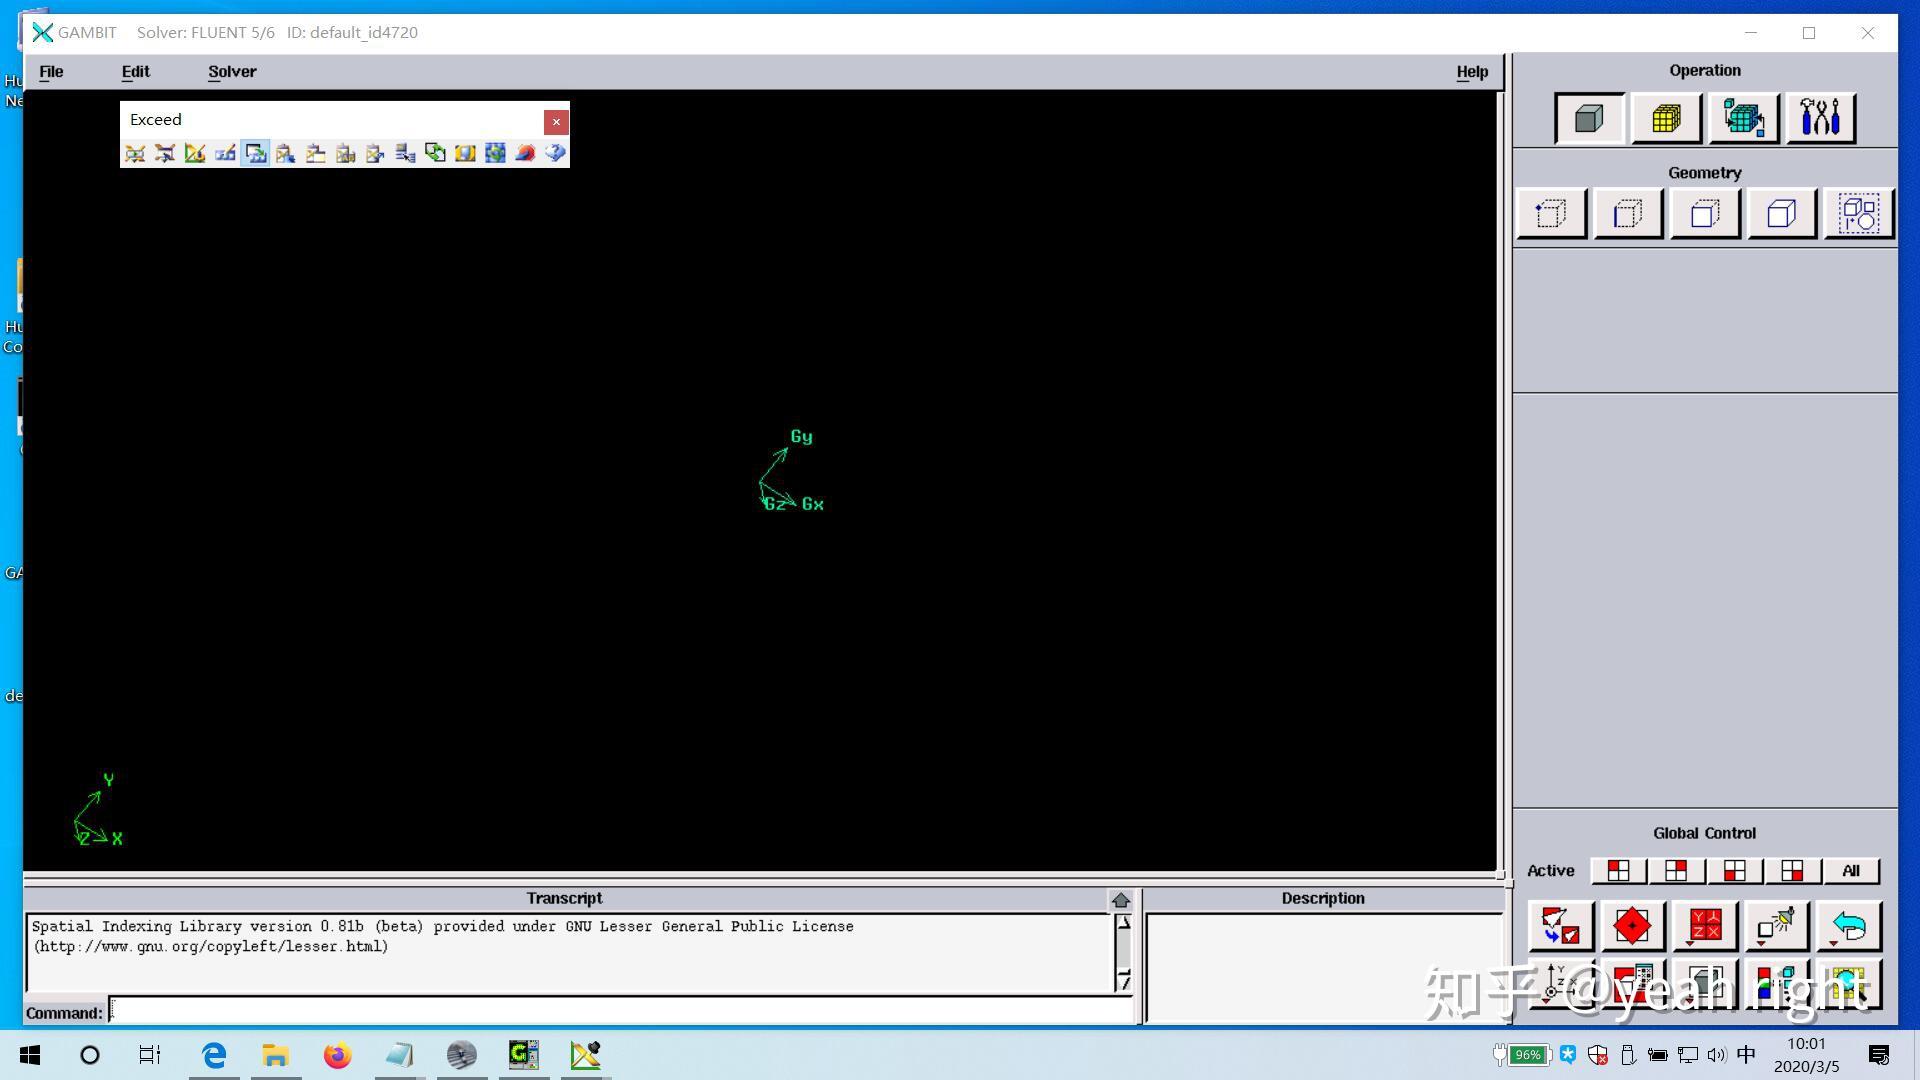1920x1080 pixels.
Task: Click Fit to Window in Global Control
Action: [1560, 926]
